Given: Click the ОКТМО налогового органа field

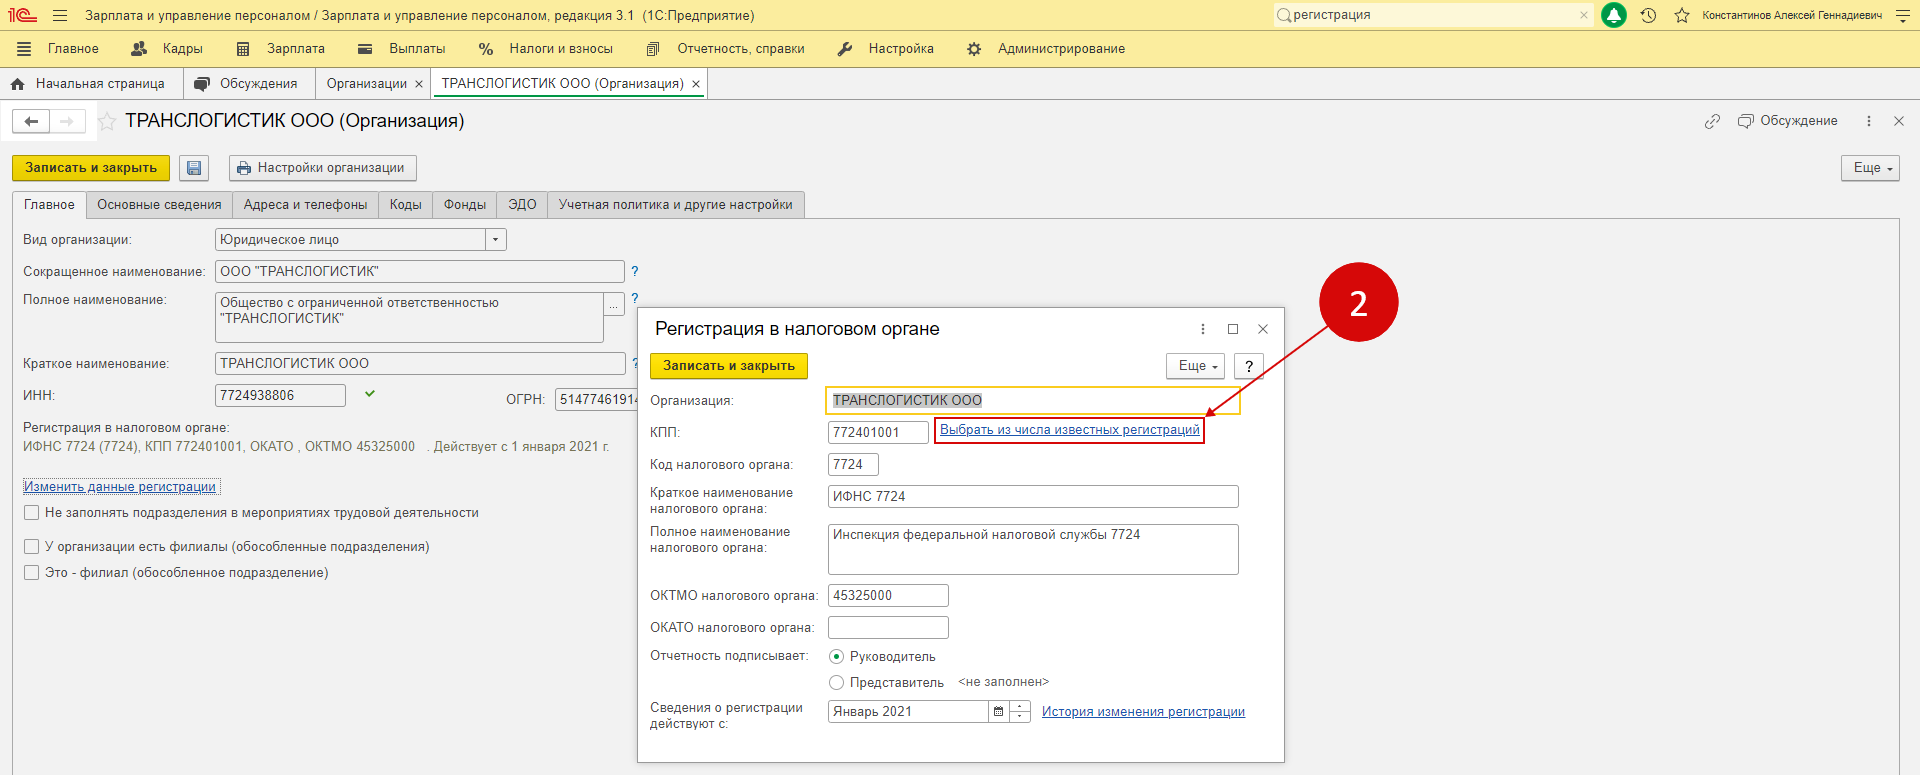Looking at the screenshot, I should [x=888, y=596].
